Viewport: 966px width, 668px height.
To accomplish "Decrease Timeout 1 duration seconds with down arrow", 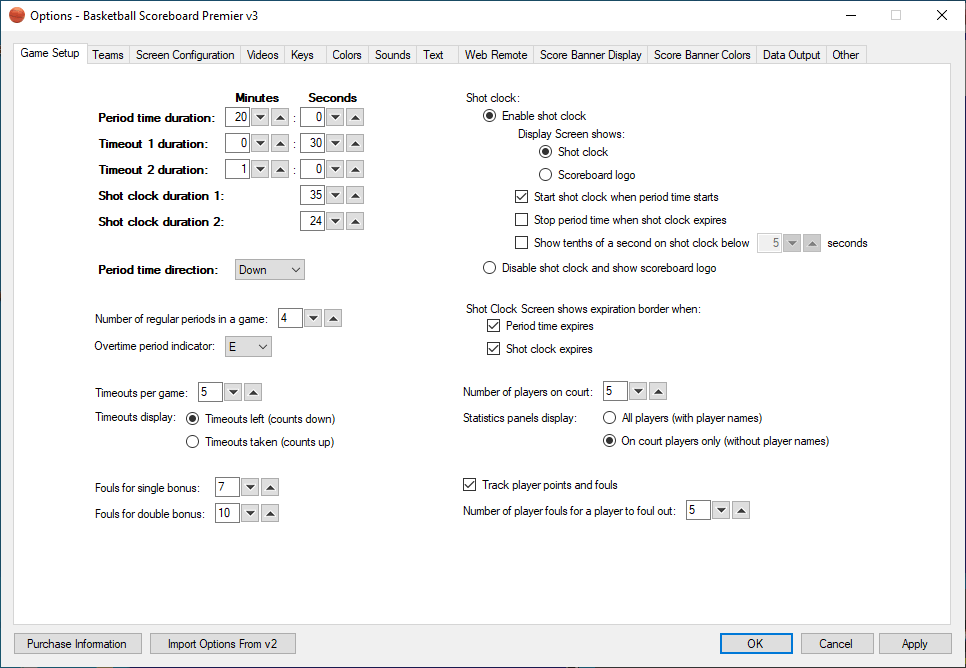I will coord(335,144).
